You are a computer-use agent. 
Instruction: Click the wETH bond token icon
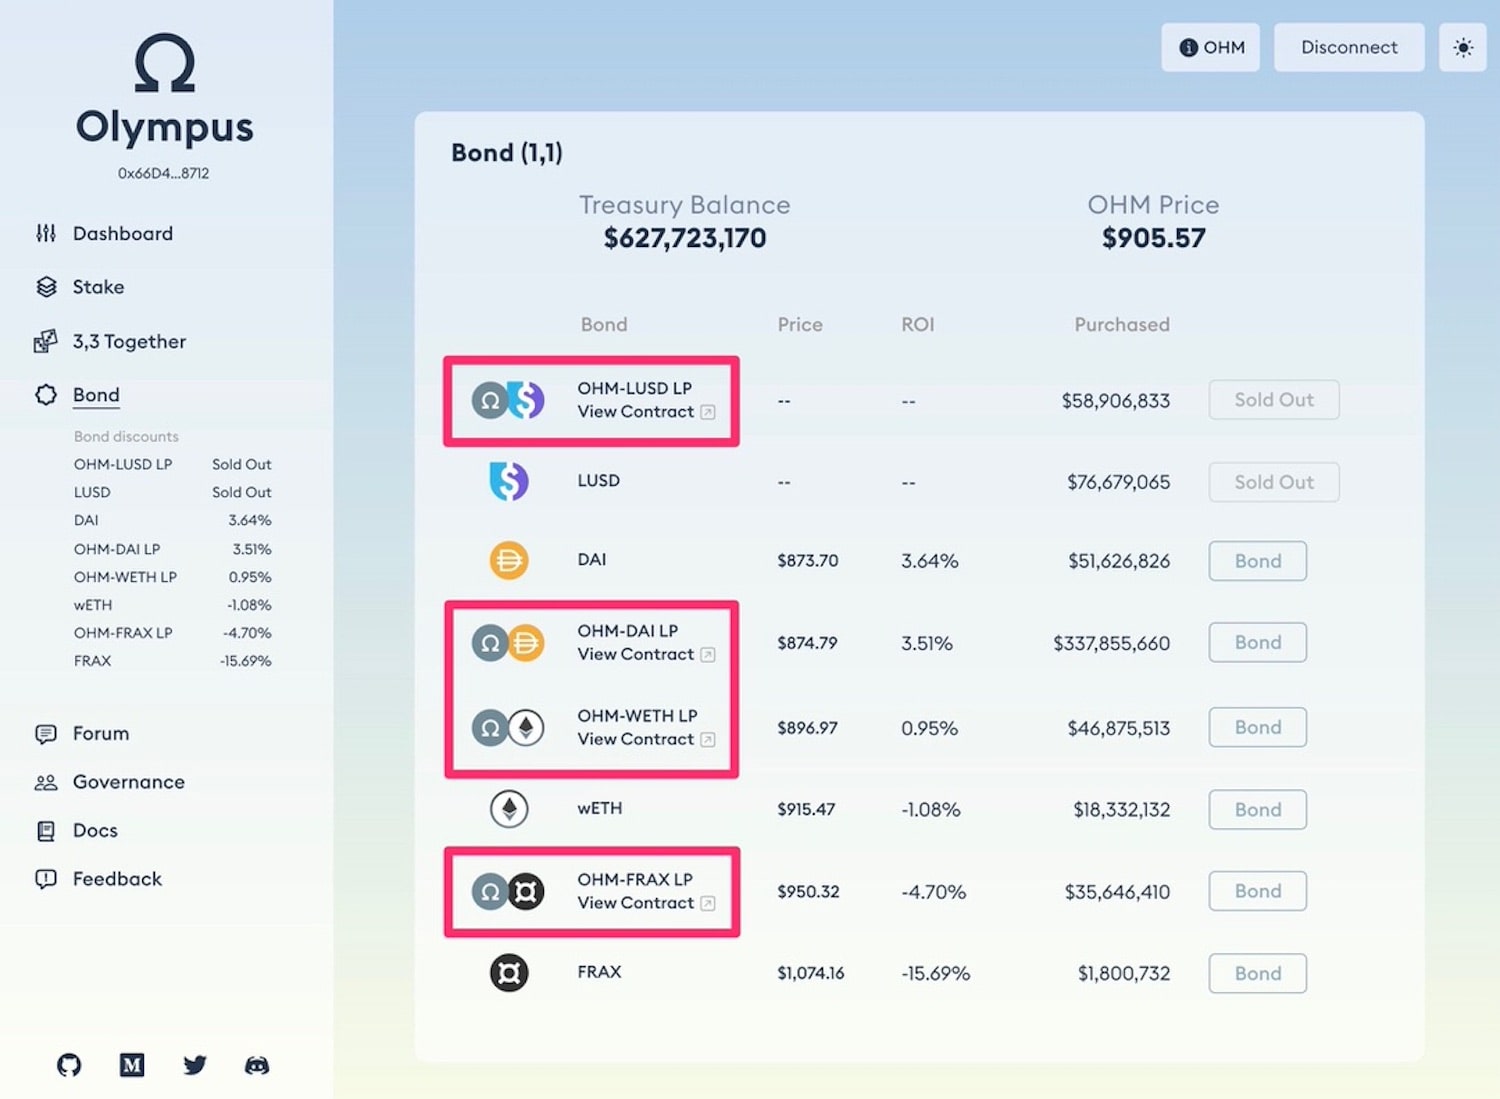tap(509, 808)
